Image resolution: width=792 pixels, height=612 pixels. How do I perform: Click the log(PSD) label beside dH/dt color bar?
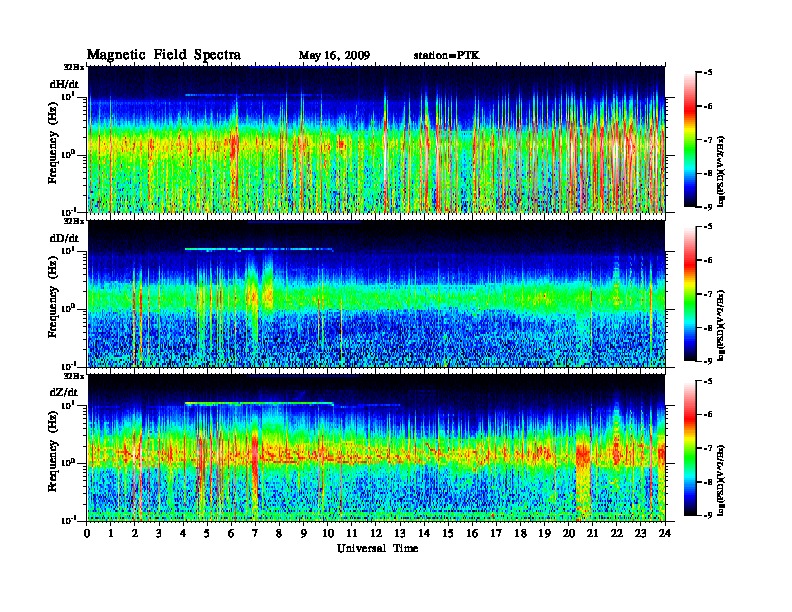tap(721, 171)
